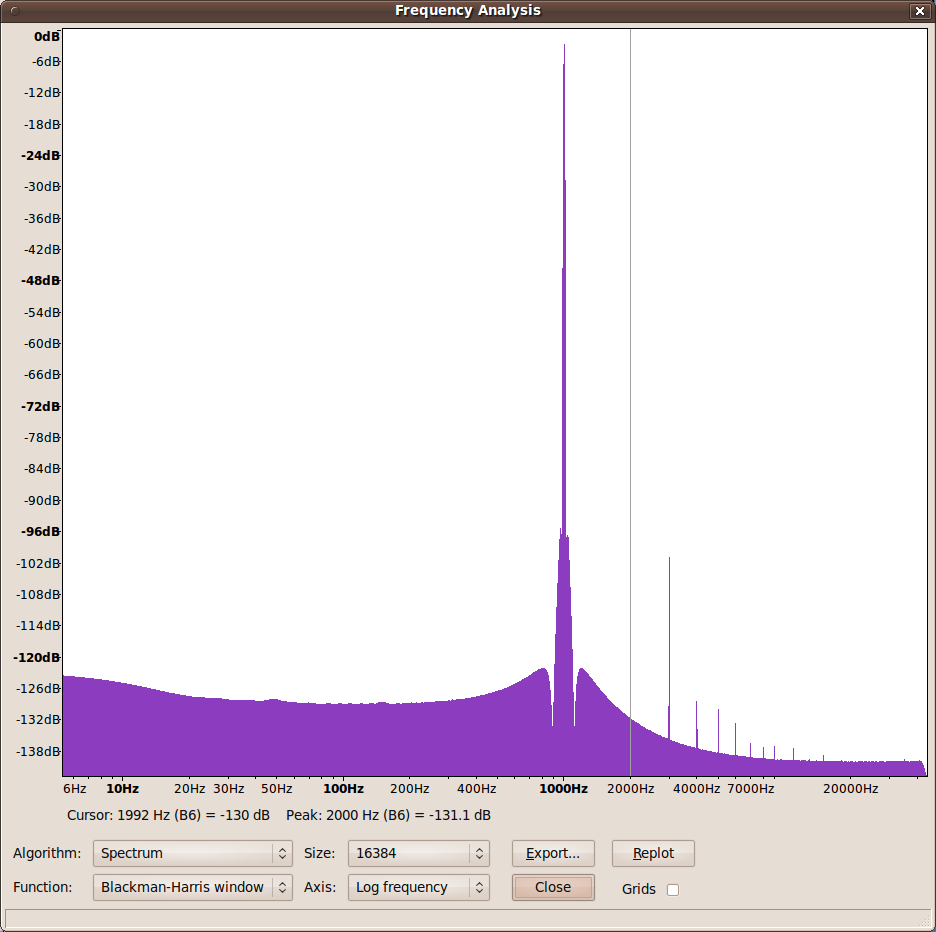936x932 pixels.
Task: Open the Function dropdown showing Blackman-Harris window
Action: point(192,887)
